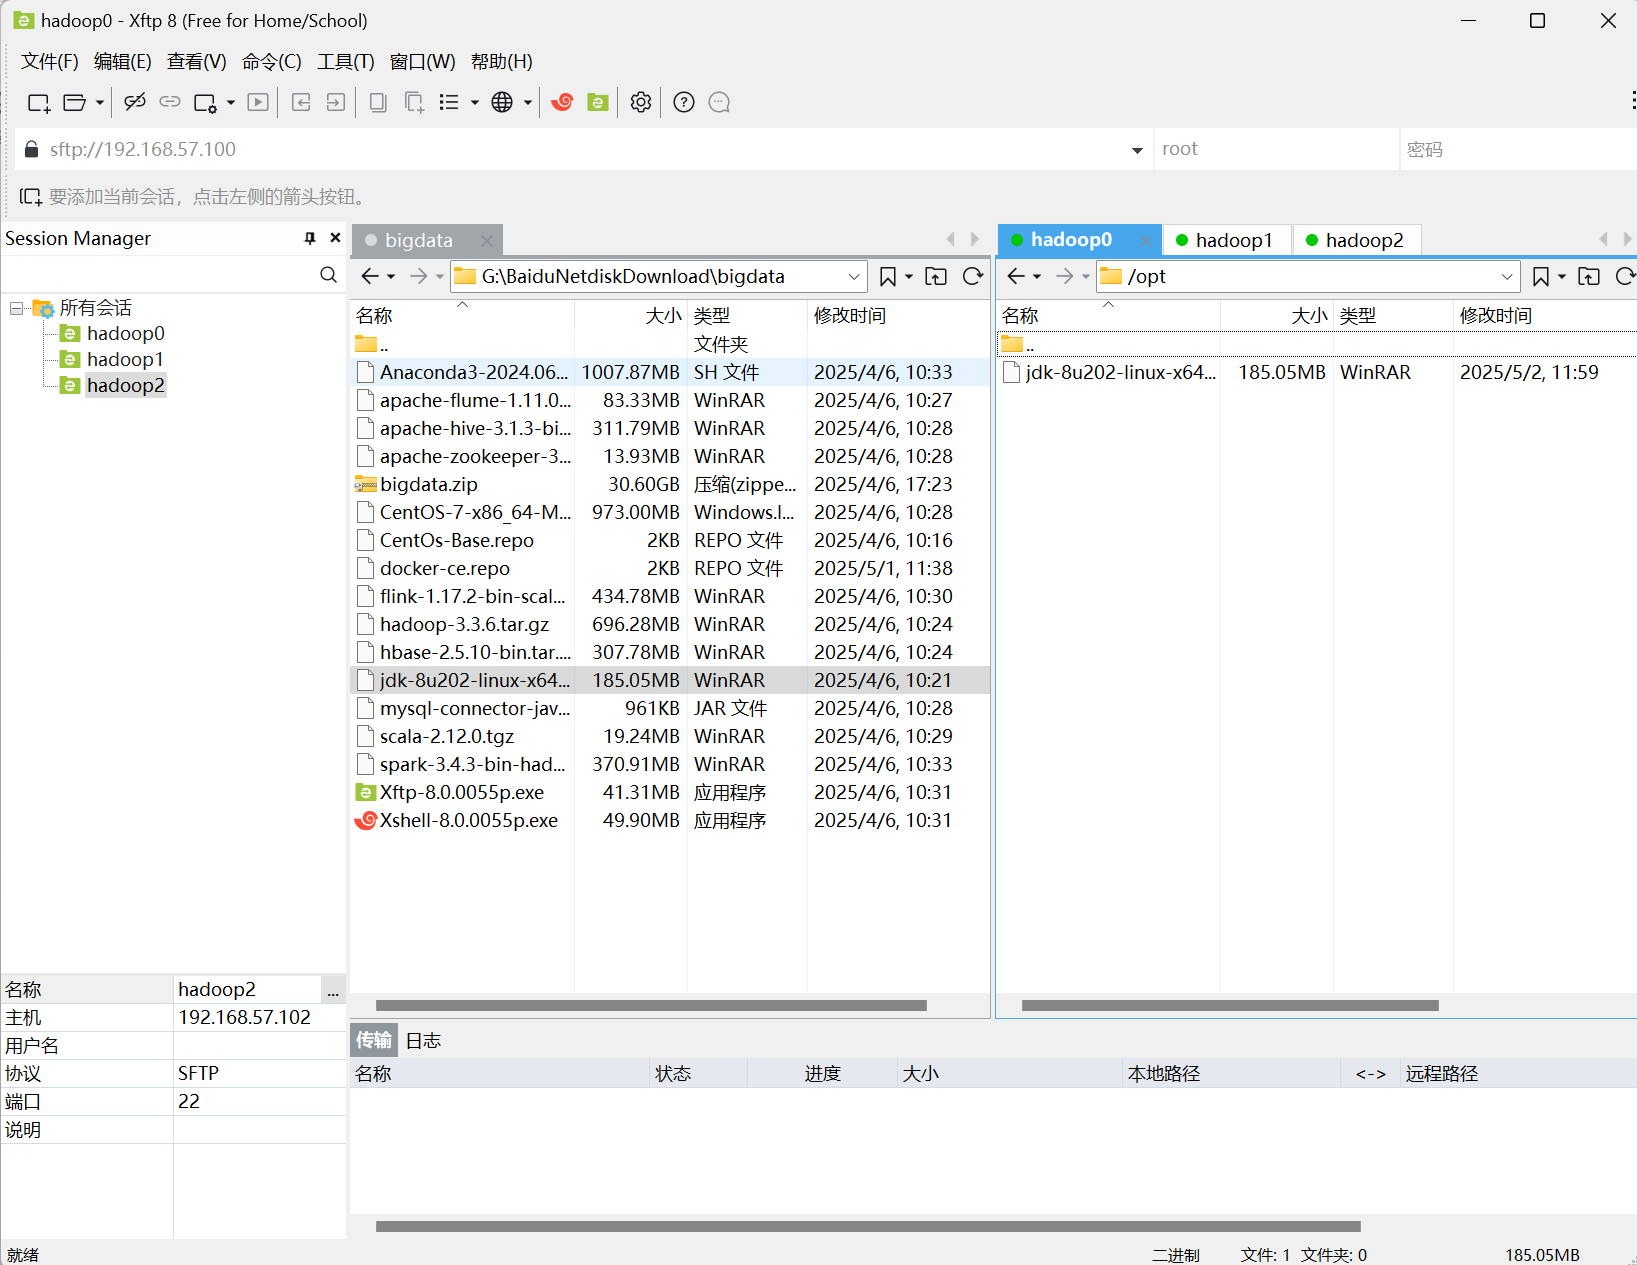The height and width of the screenshot is (1265, 1637).
Task: Go up one folder in local pane
Action: pos(936,277)
